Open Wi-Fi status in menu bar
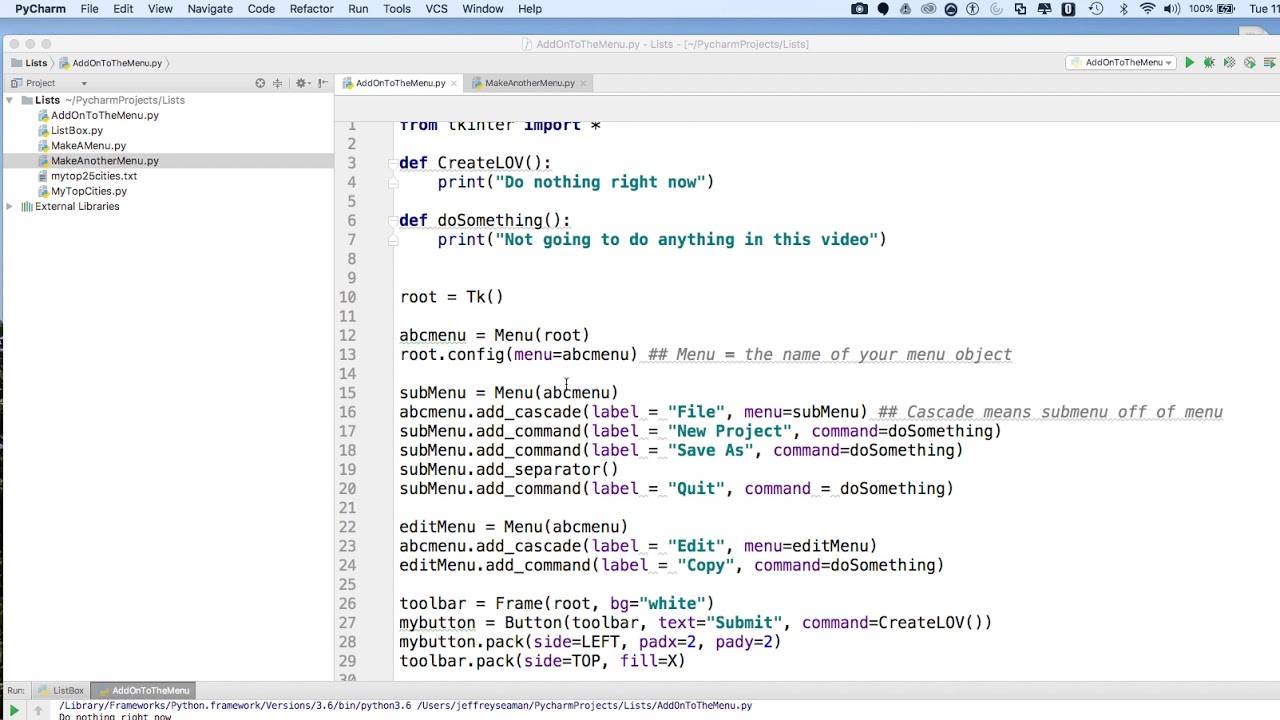Image resolution: width=1280 pixels, height=720 pixels. (x=1147, y=9)
